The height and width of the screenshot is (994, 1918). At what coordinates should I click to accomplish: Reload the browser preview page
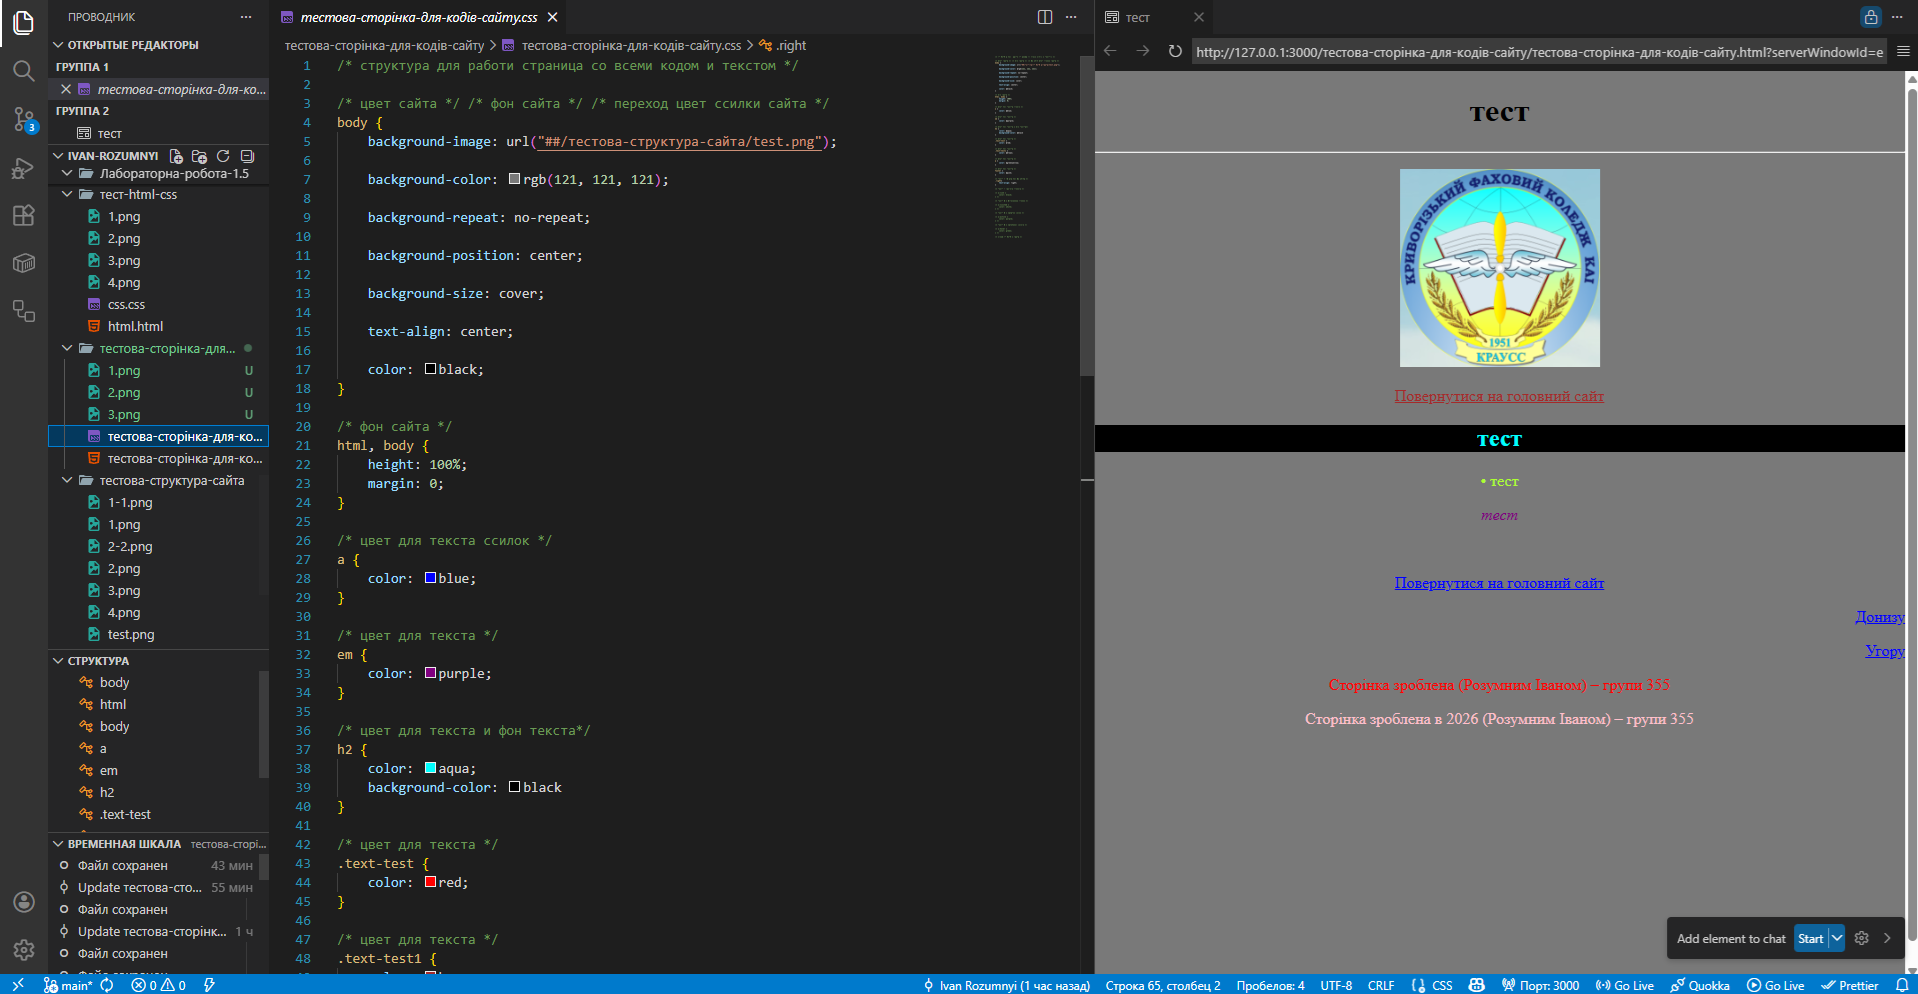[x=1175, y=51]
